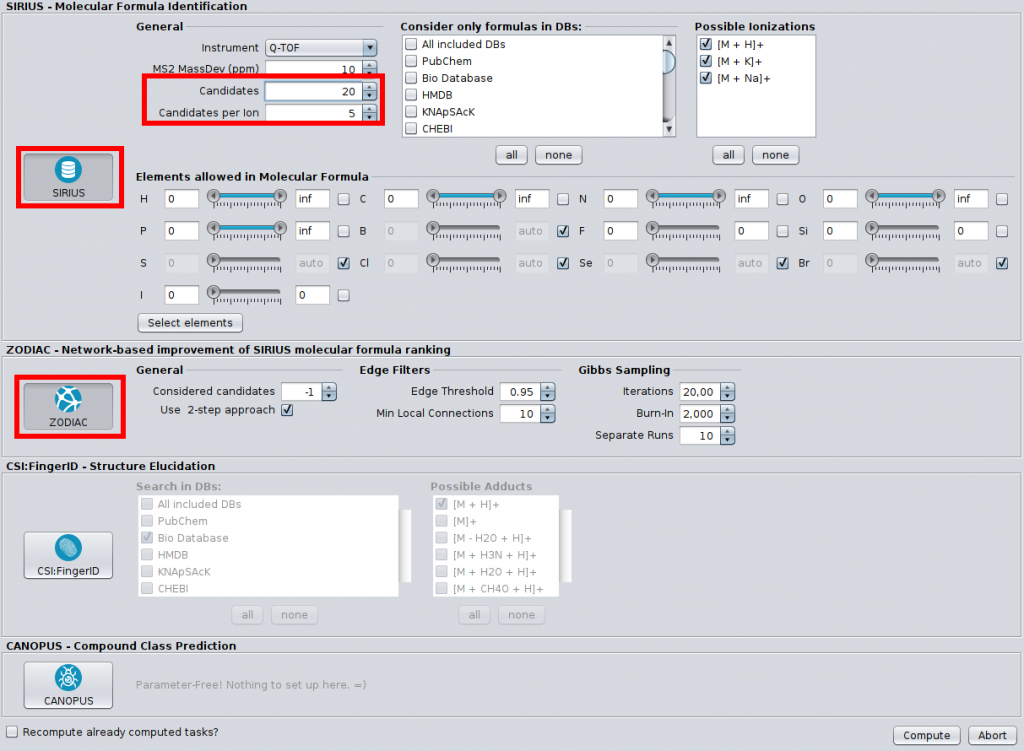Click the Considered candidates field
The height and width of the screenshot is (751, 1024).
tap(302, 392)
